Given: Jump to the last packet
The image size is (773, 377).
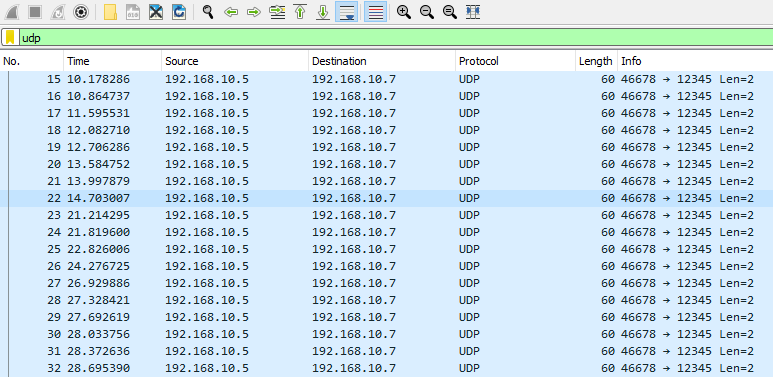Looking at the screenshot, I should [x=323, y=12].
